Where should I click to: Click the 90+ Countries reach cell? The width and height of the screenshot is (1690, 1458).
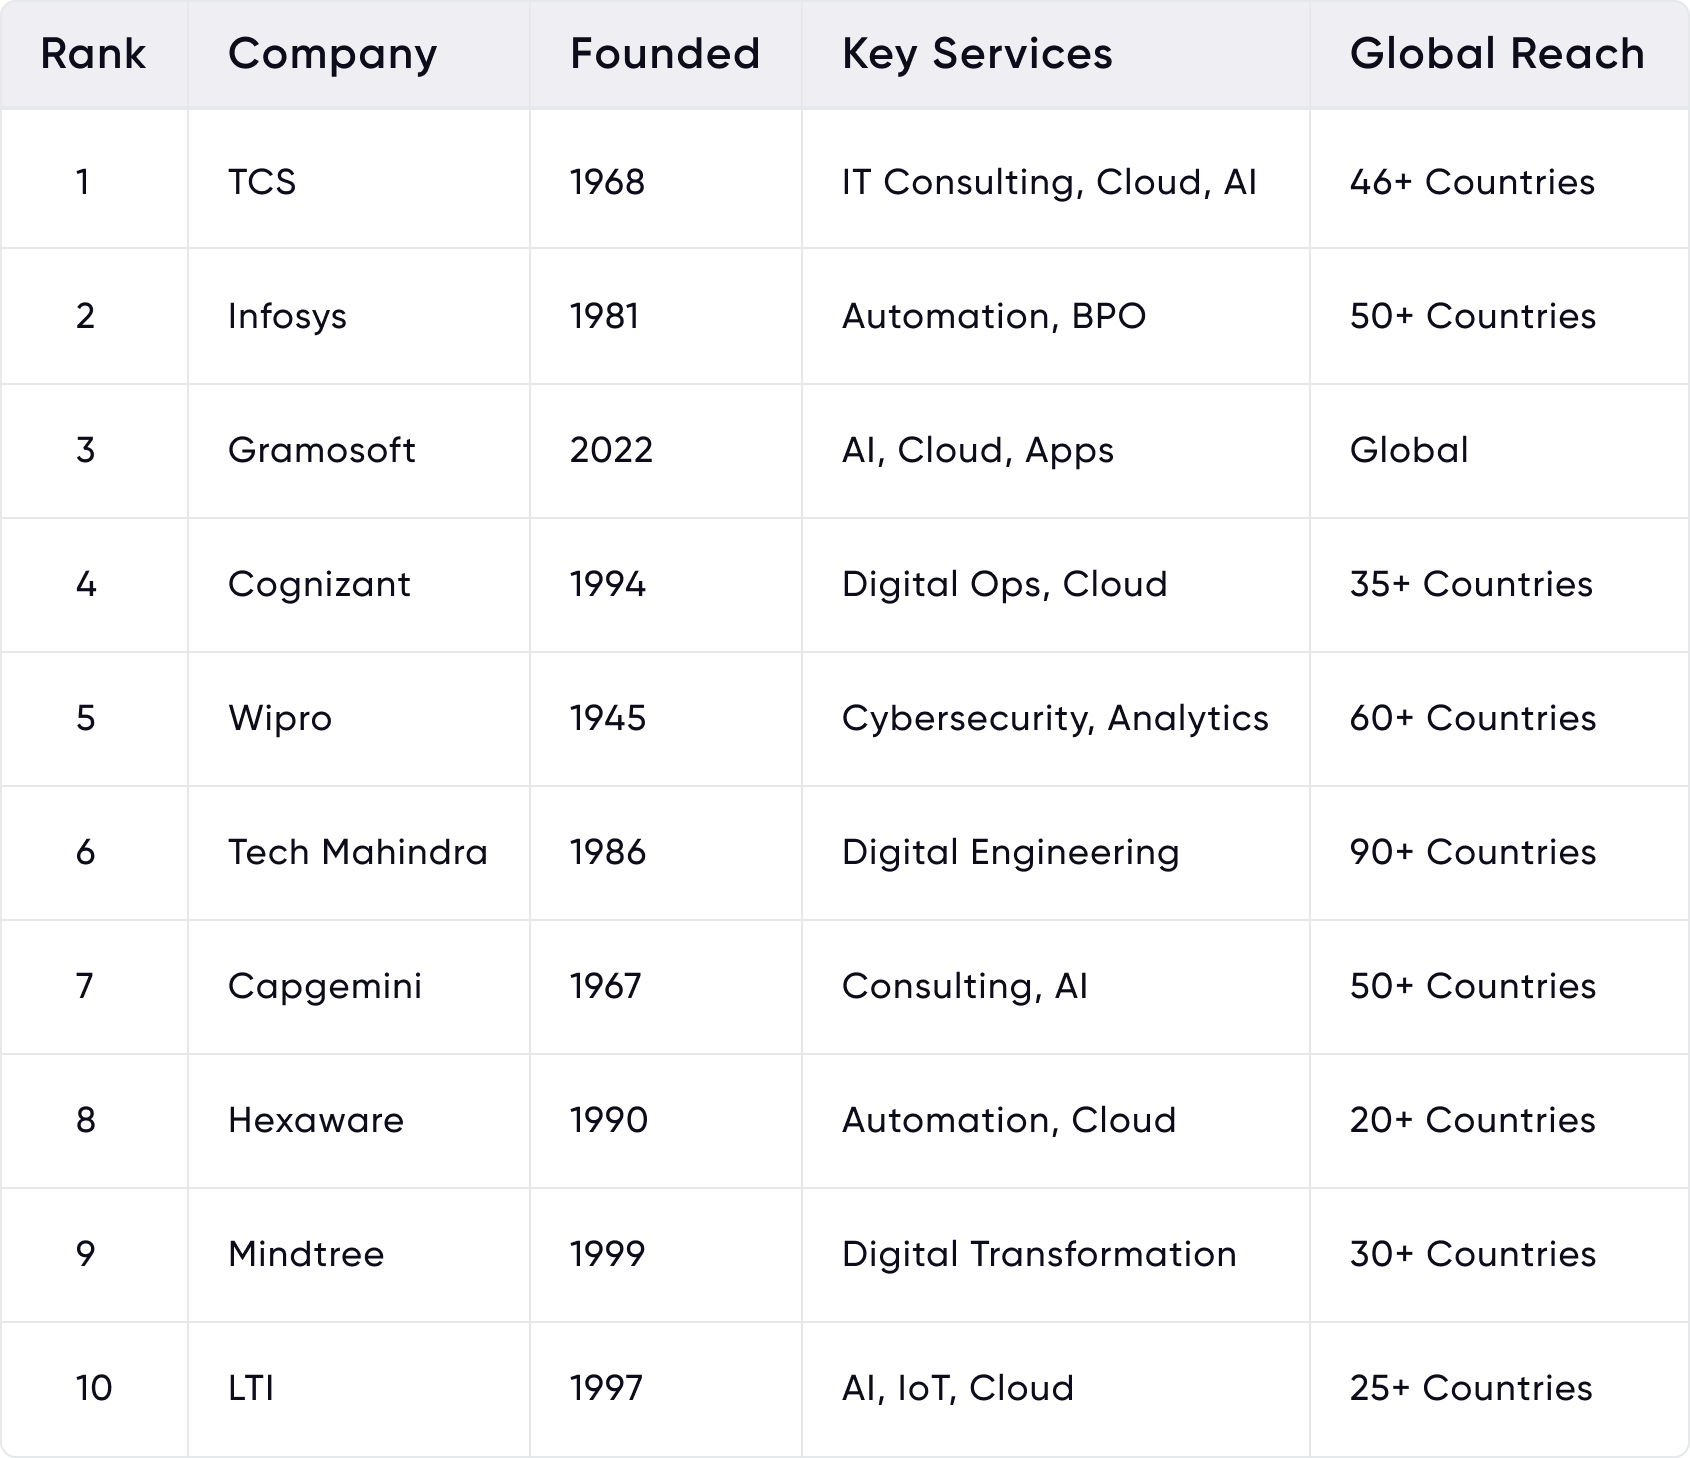pos(1473,852)
